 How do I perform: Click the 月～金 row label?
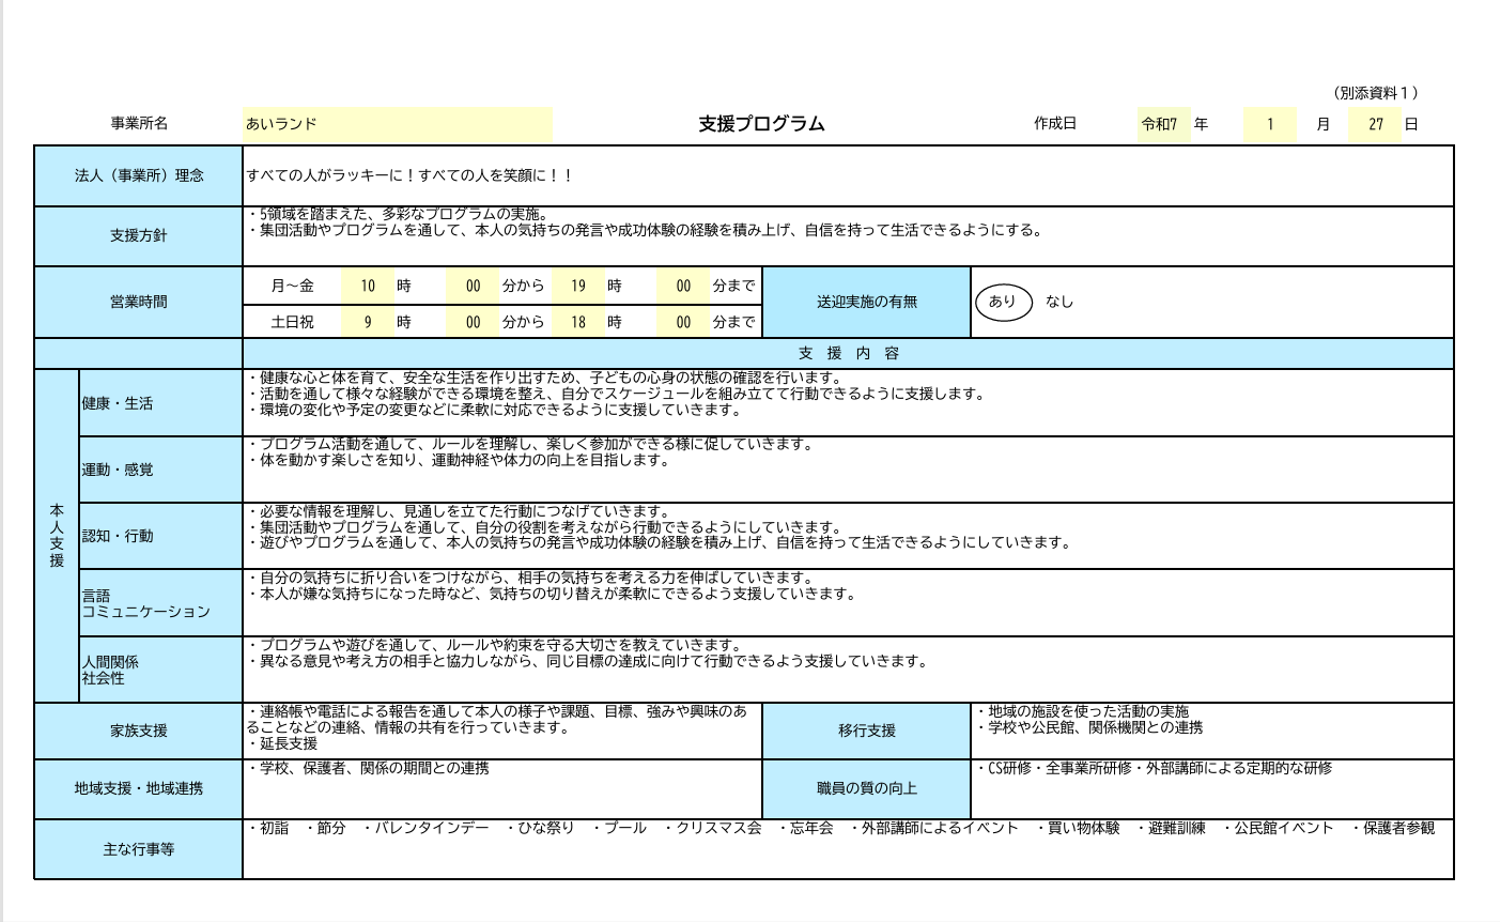click(x=292, y=286)
